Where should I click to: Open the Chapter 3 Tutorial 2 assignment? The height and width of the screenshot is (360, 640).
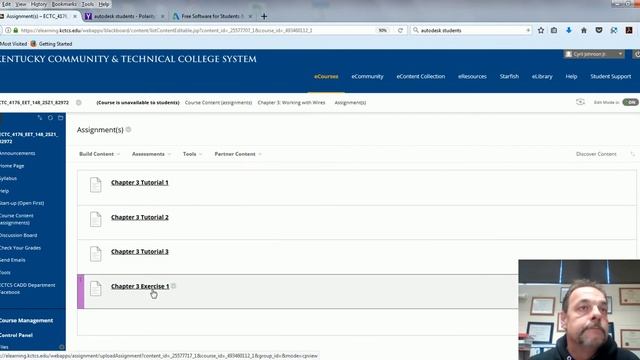(x=140, y=217)
